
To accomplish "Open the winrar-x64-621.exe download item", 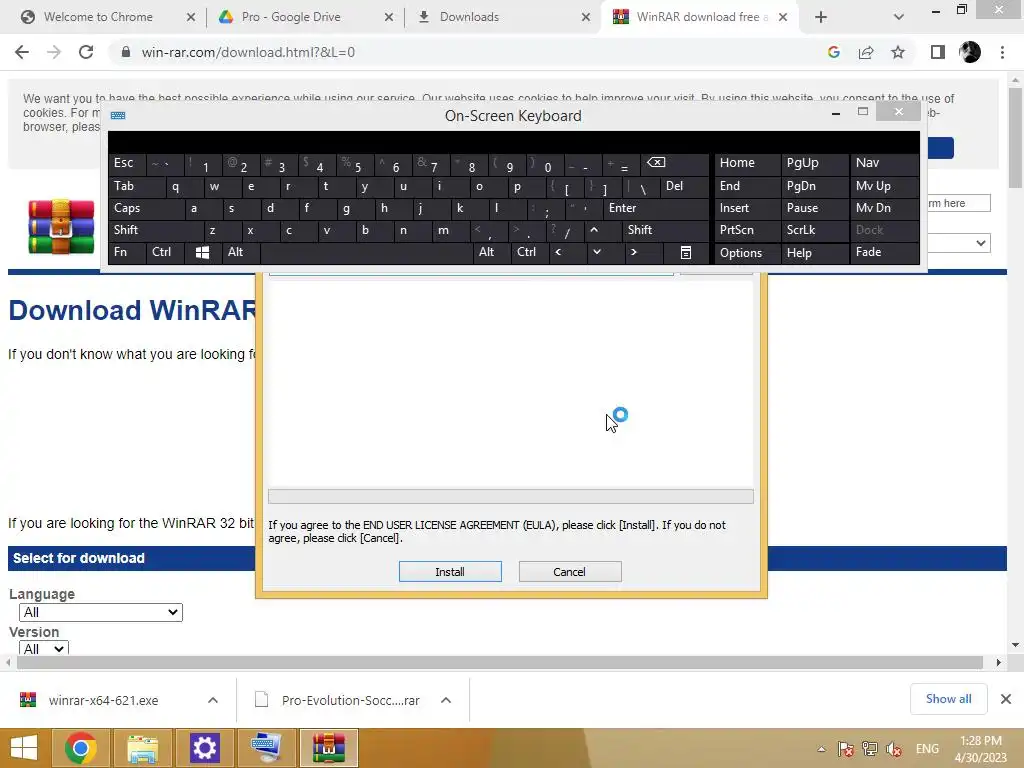I will (x=103, y=700).
